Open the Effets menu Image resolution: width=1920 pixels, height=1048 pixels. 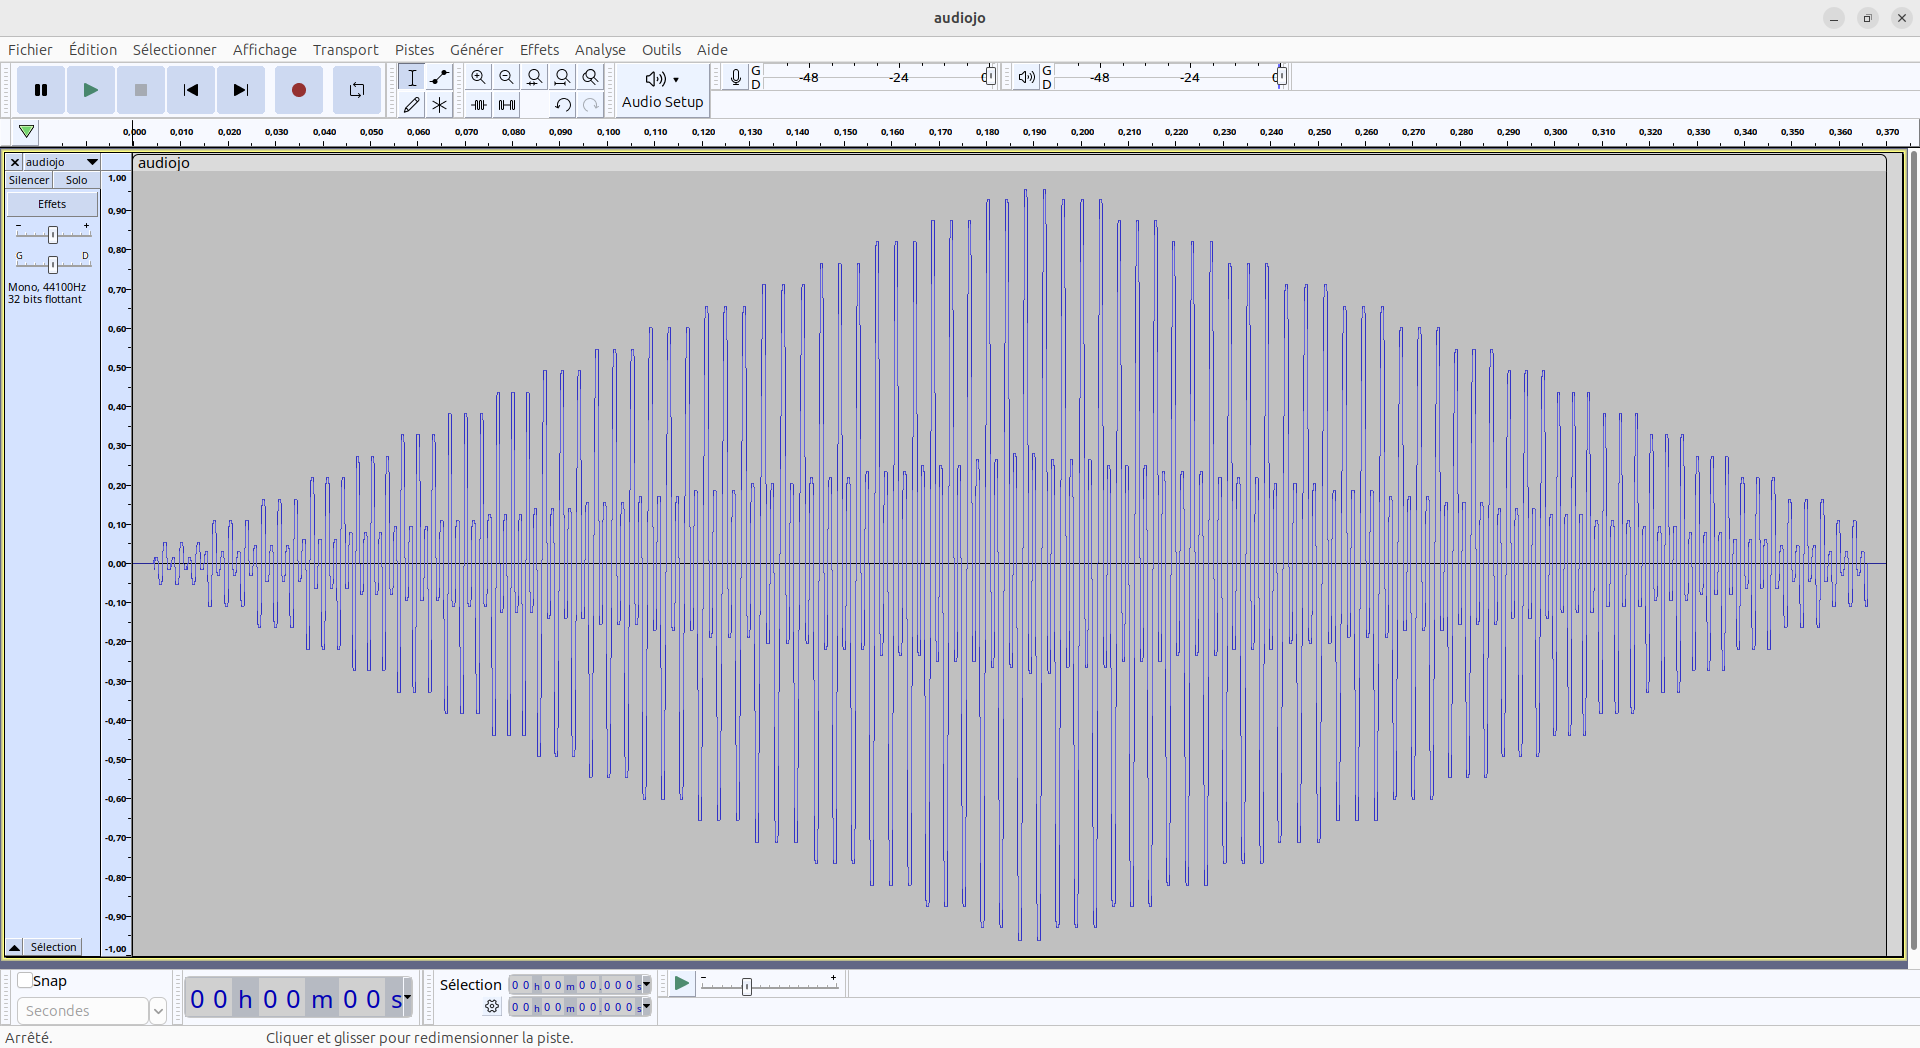[539, 50]
